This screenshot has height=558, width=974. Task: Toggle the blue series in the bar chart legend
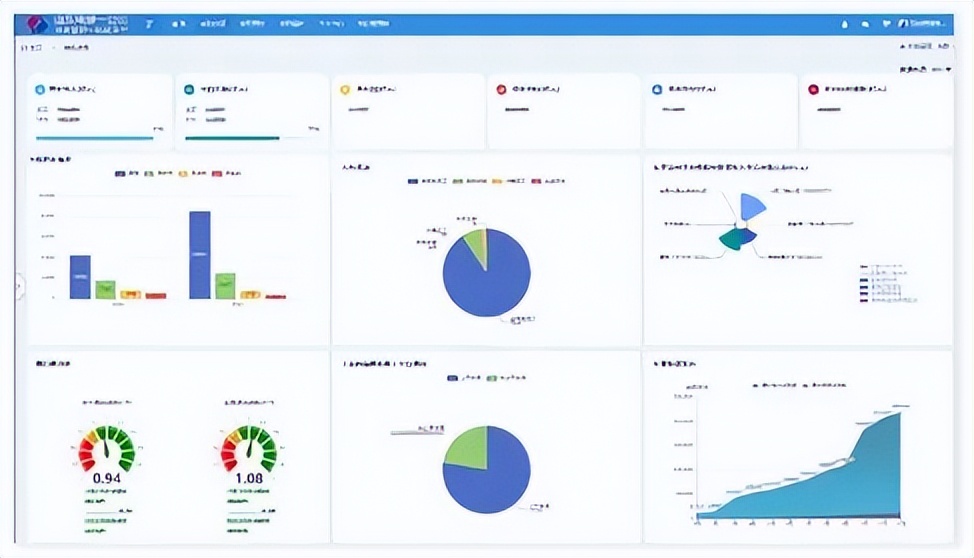pos(121,174)
